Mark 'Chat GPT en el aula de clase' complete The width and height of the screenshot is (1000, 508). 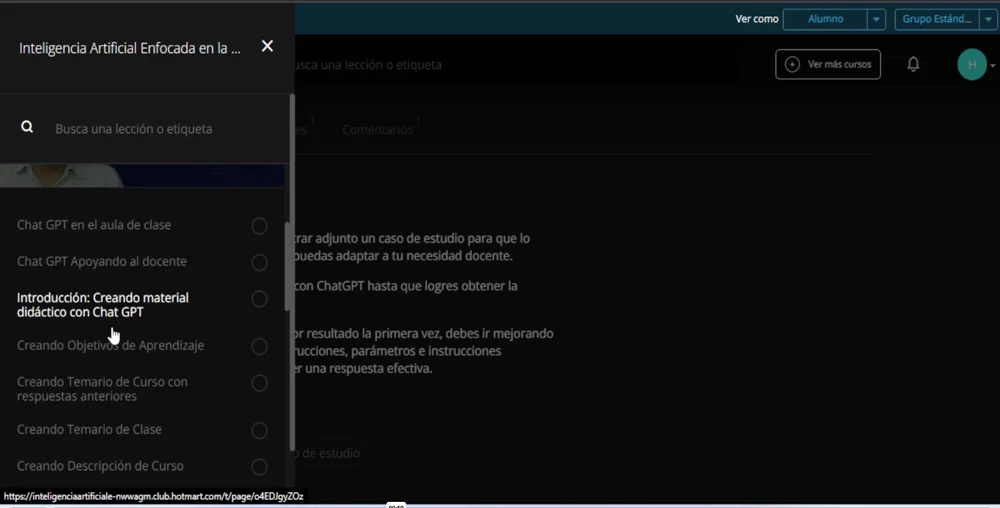click(259, 226)
